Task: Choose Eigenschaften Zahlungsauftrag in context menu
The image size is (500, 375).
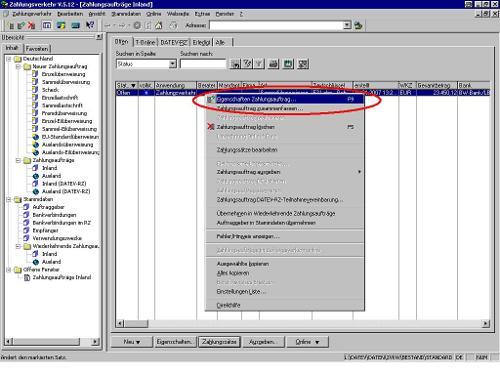Action: 285,99
